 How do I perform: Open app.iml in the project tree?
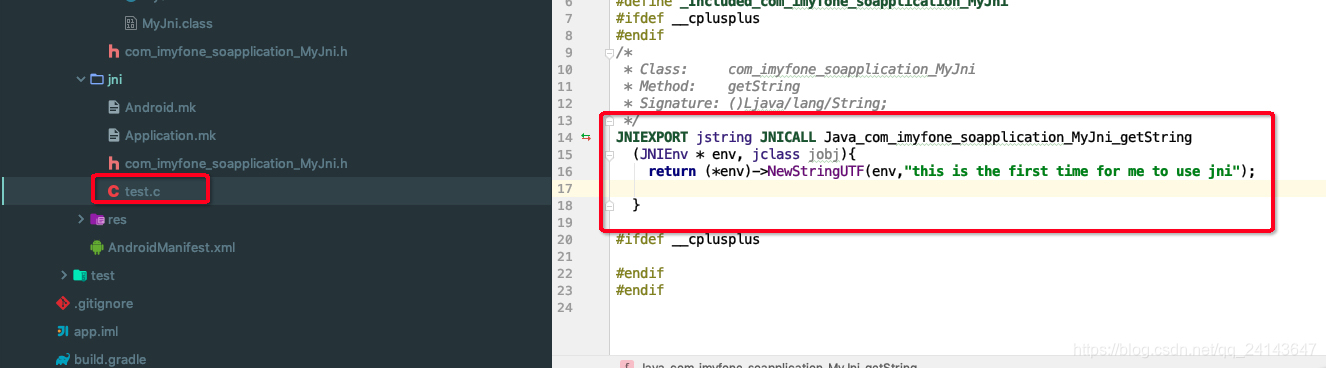96,331
